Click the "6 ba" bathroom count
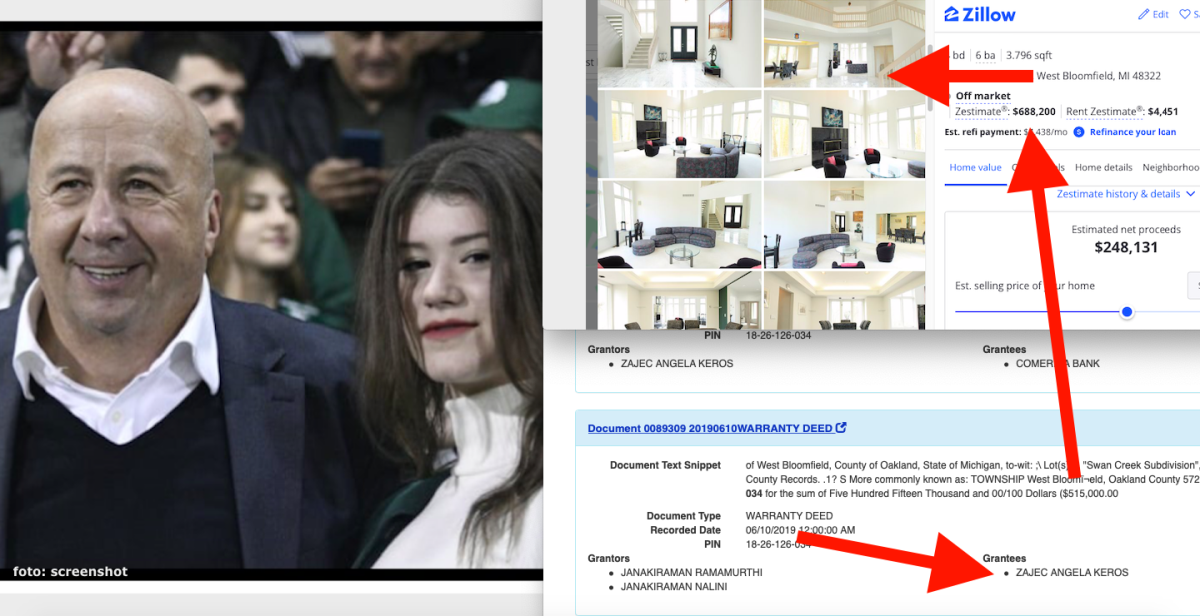 point(985,56)
